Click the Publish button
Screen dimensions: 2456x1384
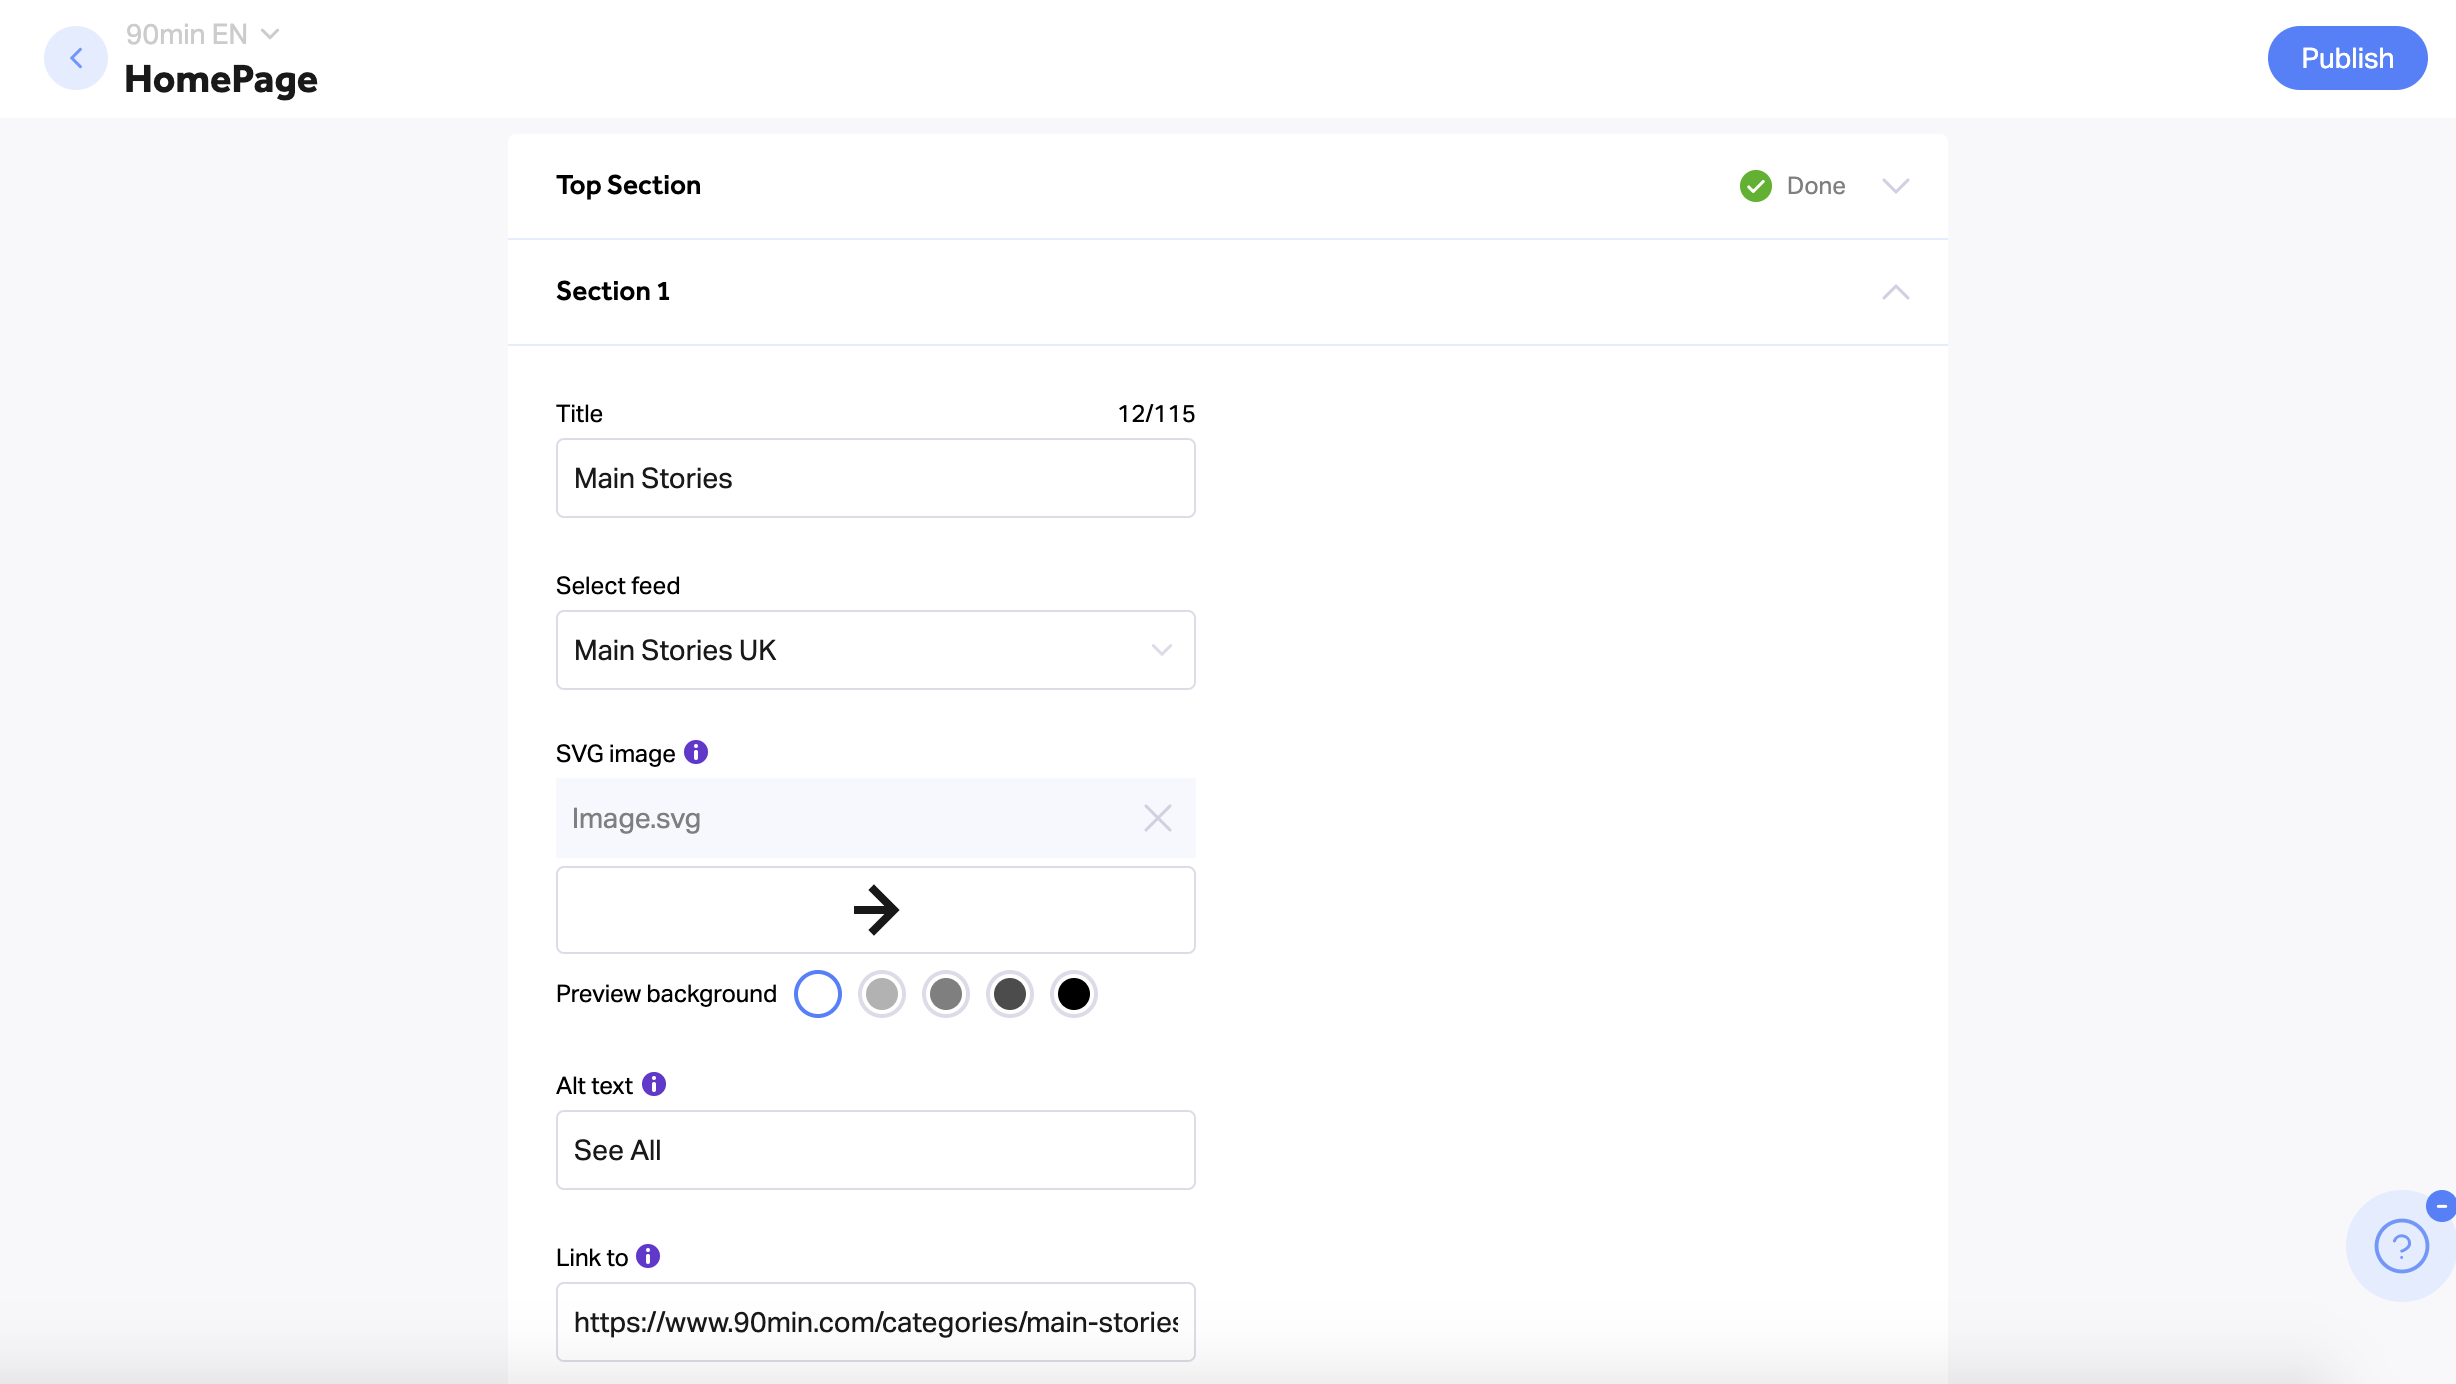2347,58
